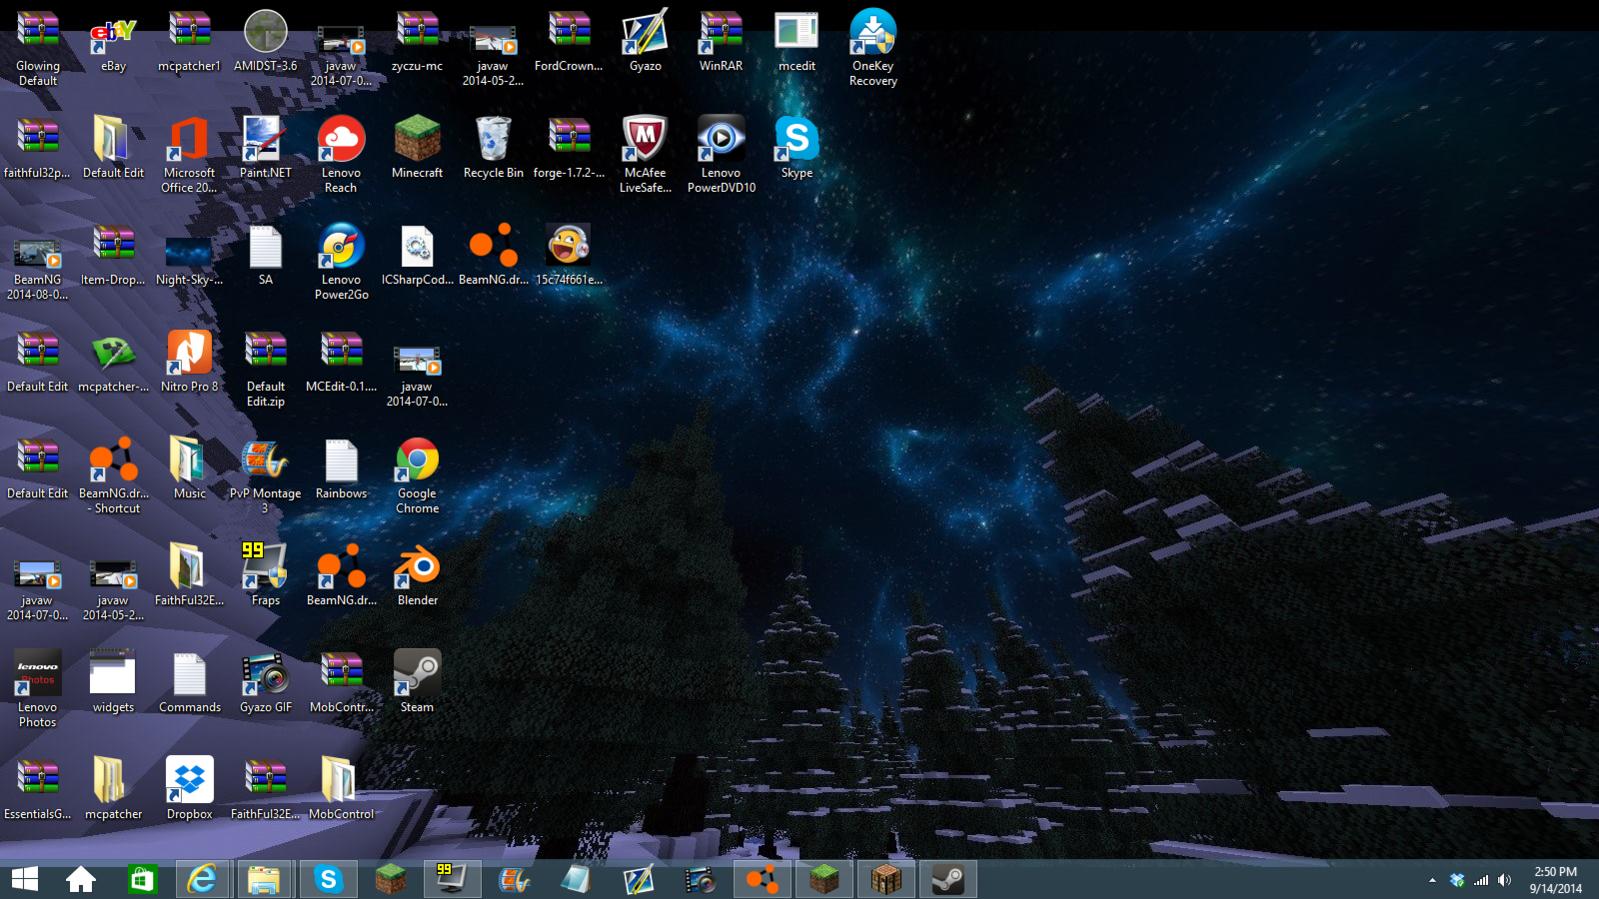Click the crafting table icon in taskbar
This screenshot has width=1599, height=899.
coord(886,879)
